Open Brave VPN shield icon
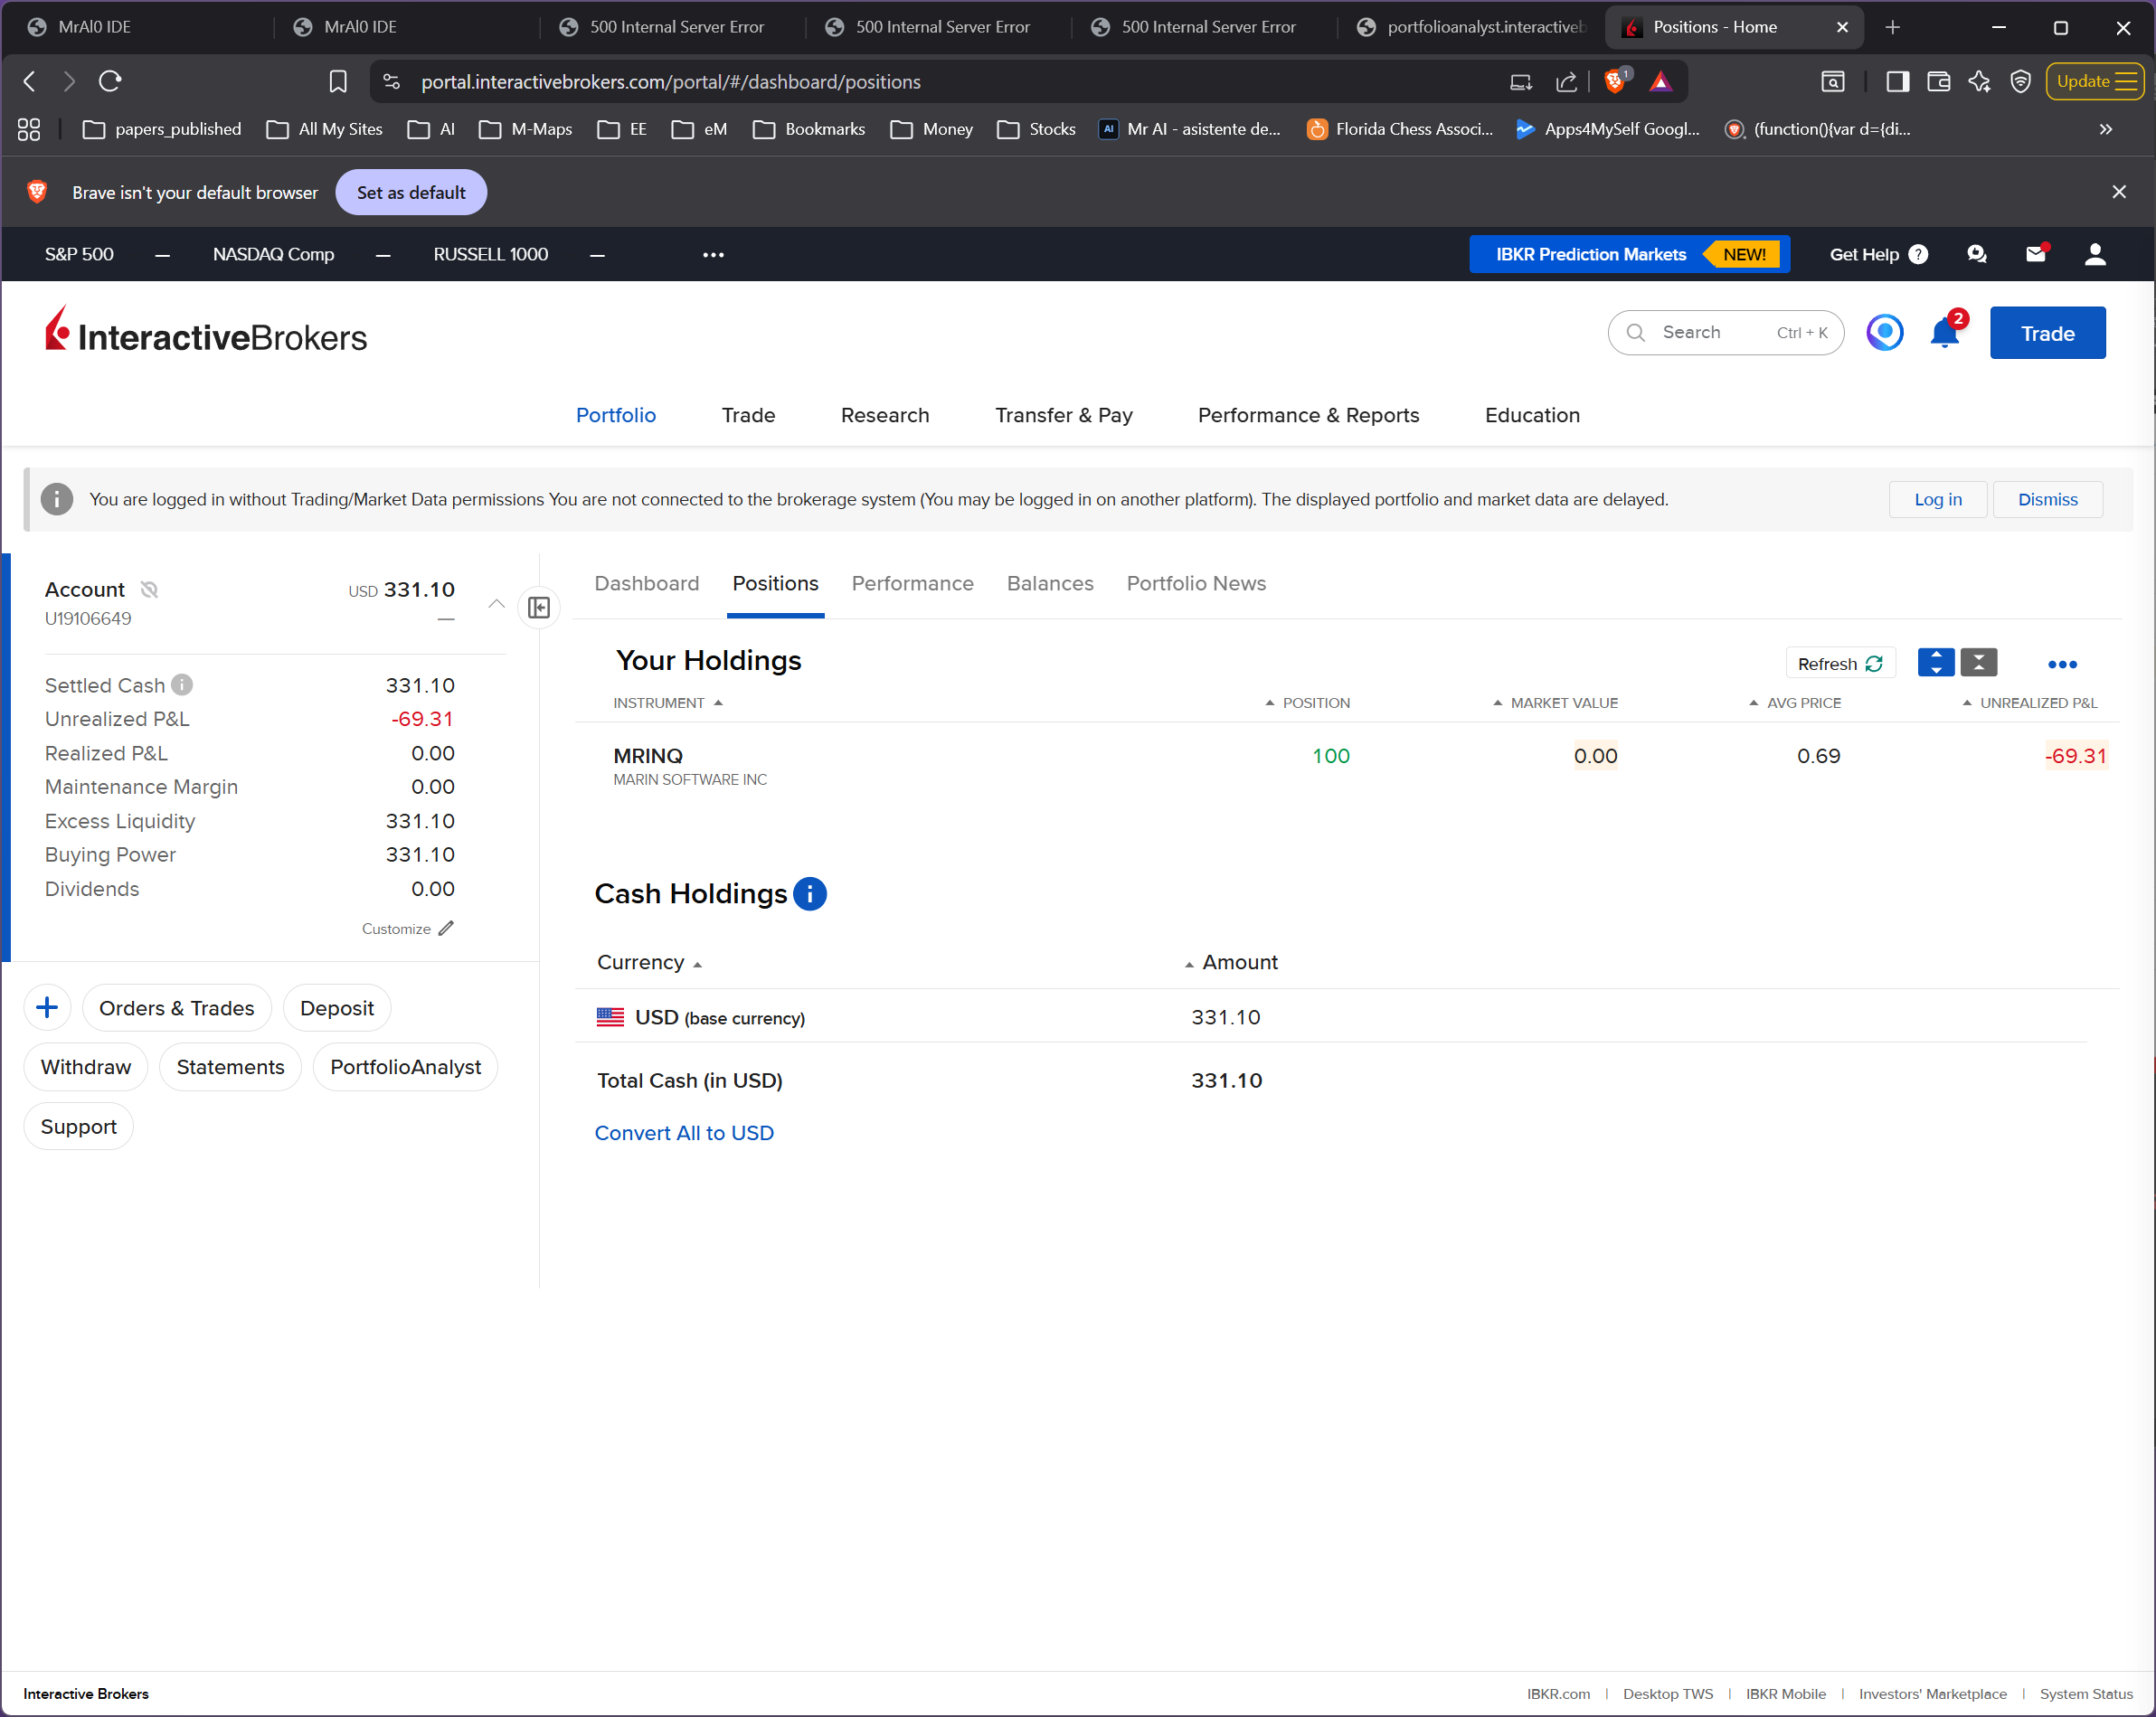 click(2020, 81)
